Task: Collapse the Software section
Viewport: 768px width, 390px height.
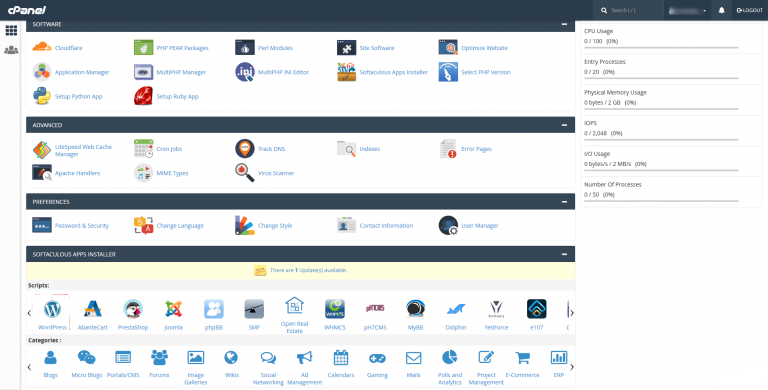Action: [564, 24]
